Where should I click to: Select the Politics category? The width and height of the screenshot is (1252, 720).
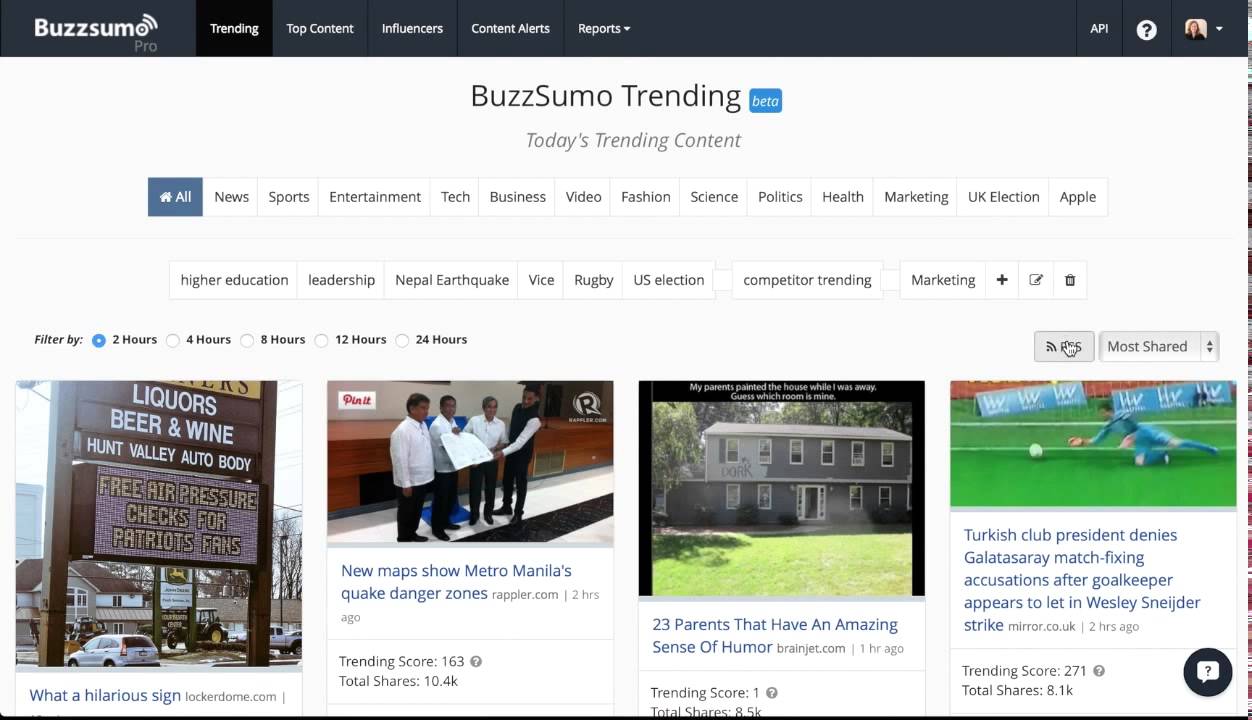780,197
